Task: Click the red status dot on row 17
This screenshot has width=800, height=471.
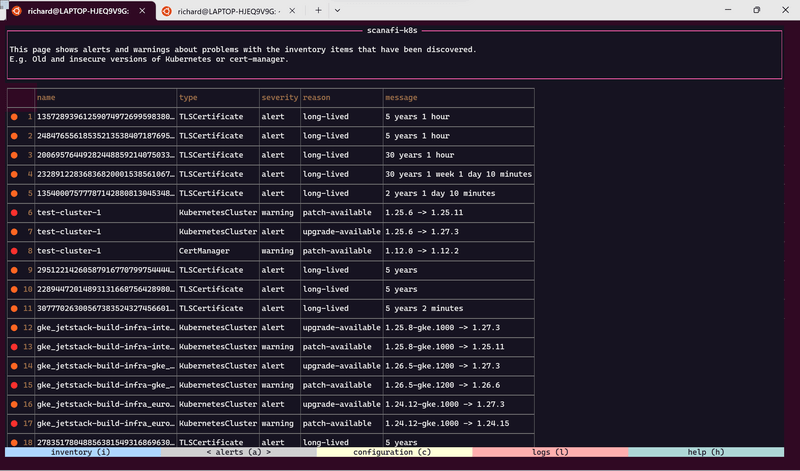Action: pos(14,424)
